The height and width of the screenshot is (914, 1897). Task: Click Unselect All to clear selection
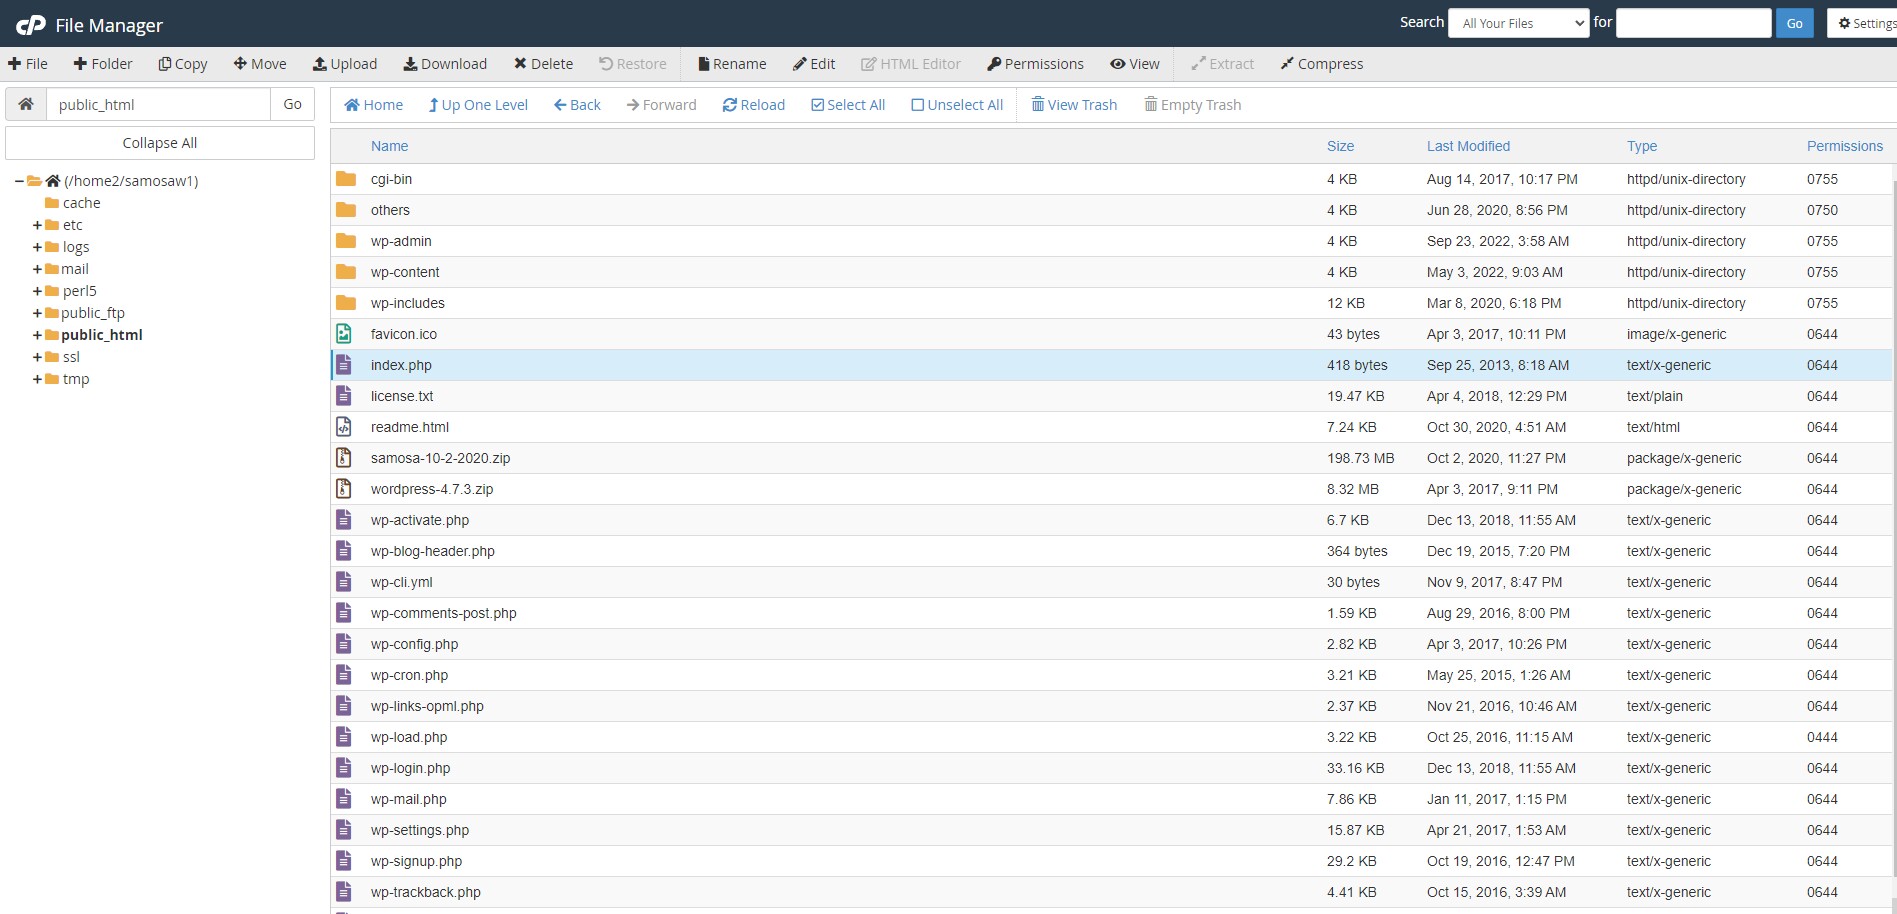tap(956, 104)
